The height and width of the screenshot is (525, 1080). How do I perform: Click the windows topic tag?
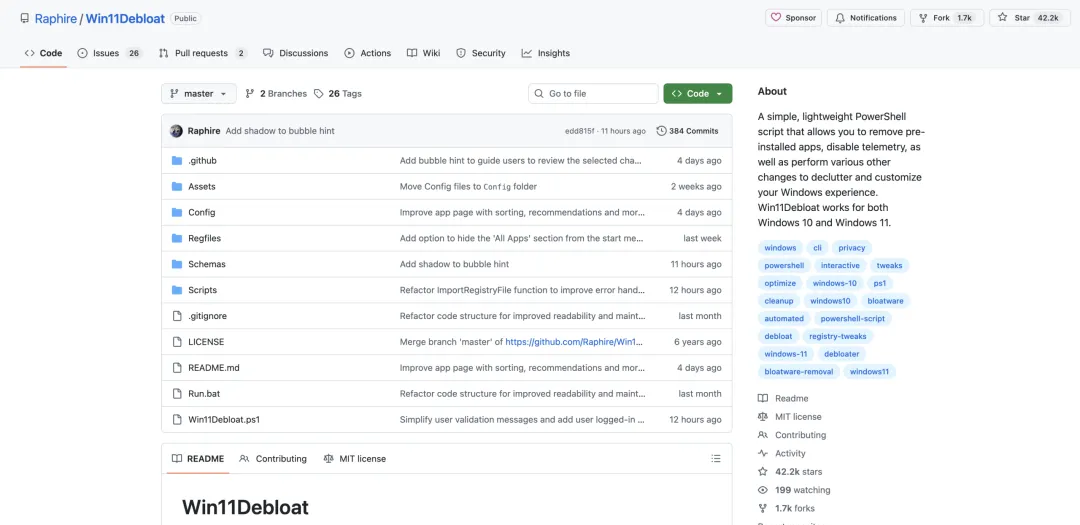[780, 247]
